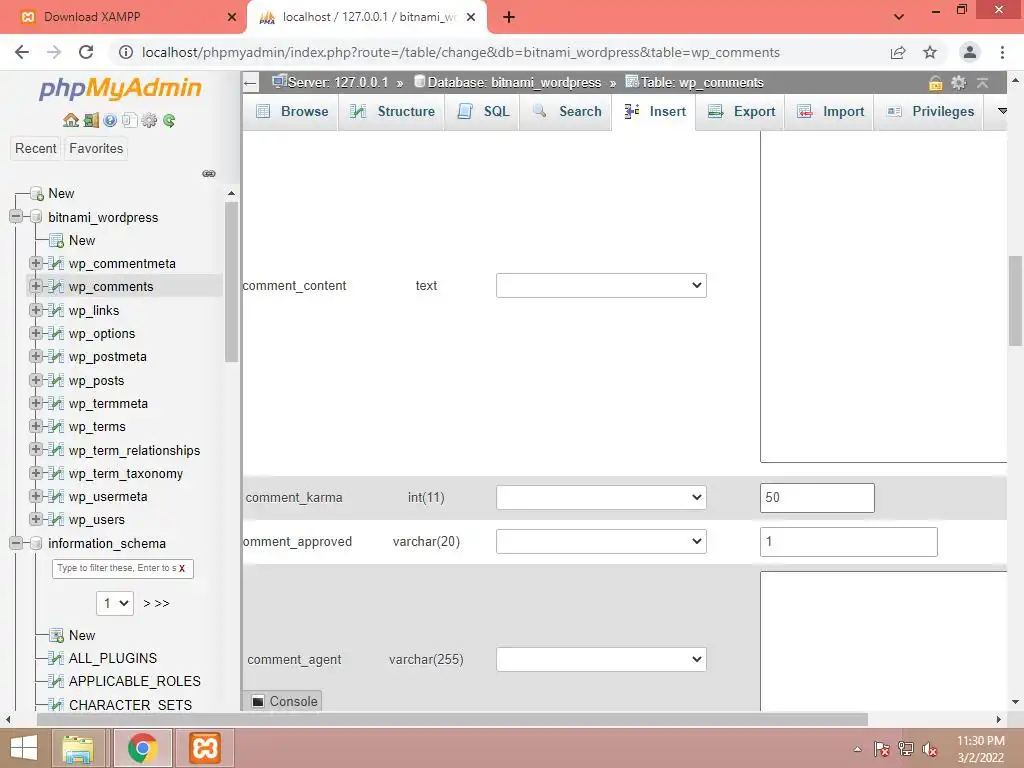Open the Search tab
Viewport: 1024px width, 768px height.
click(566, 112)
